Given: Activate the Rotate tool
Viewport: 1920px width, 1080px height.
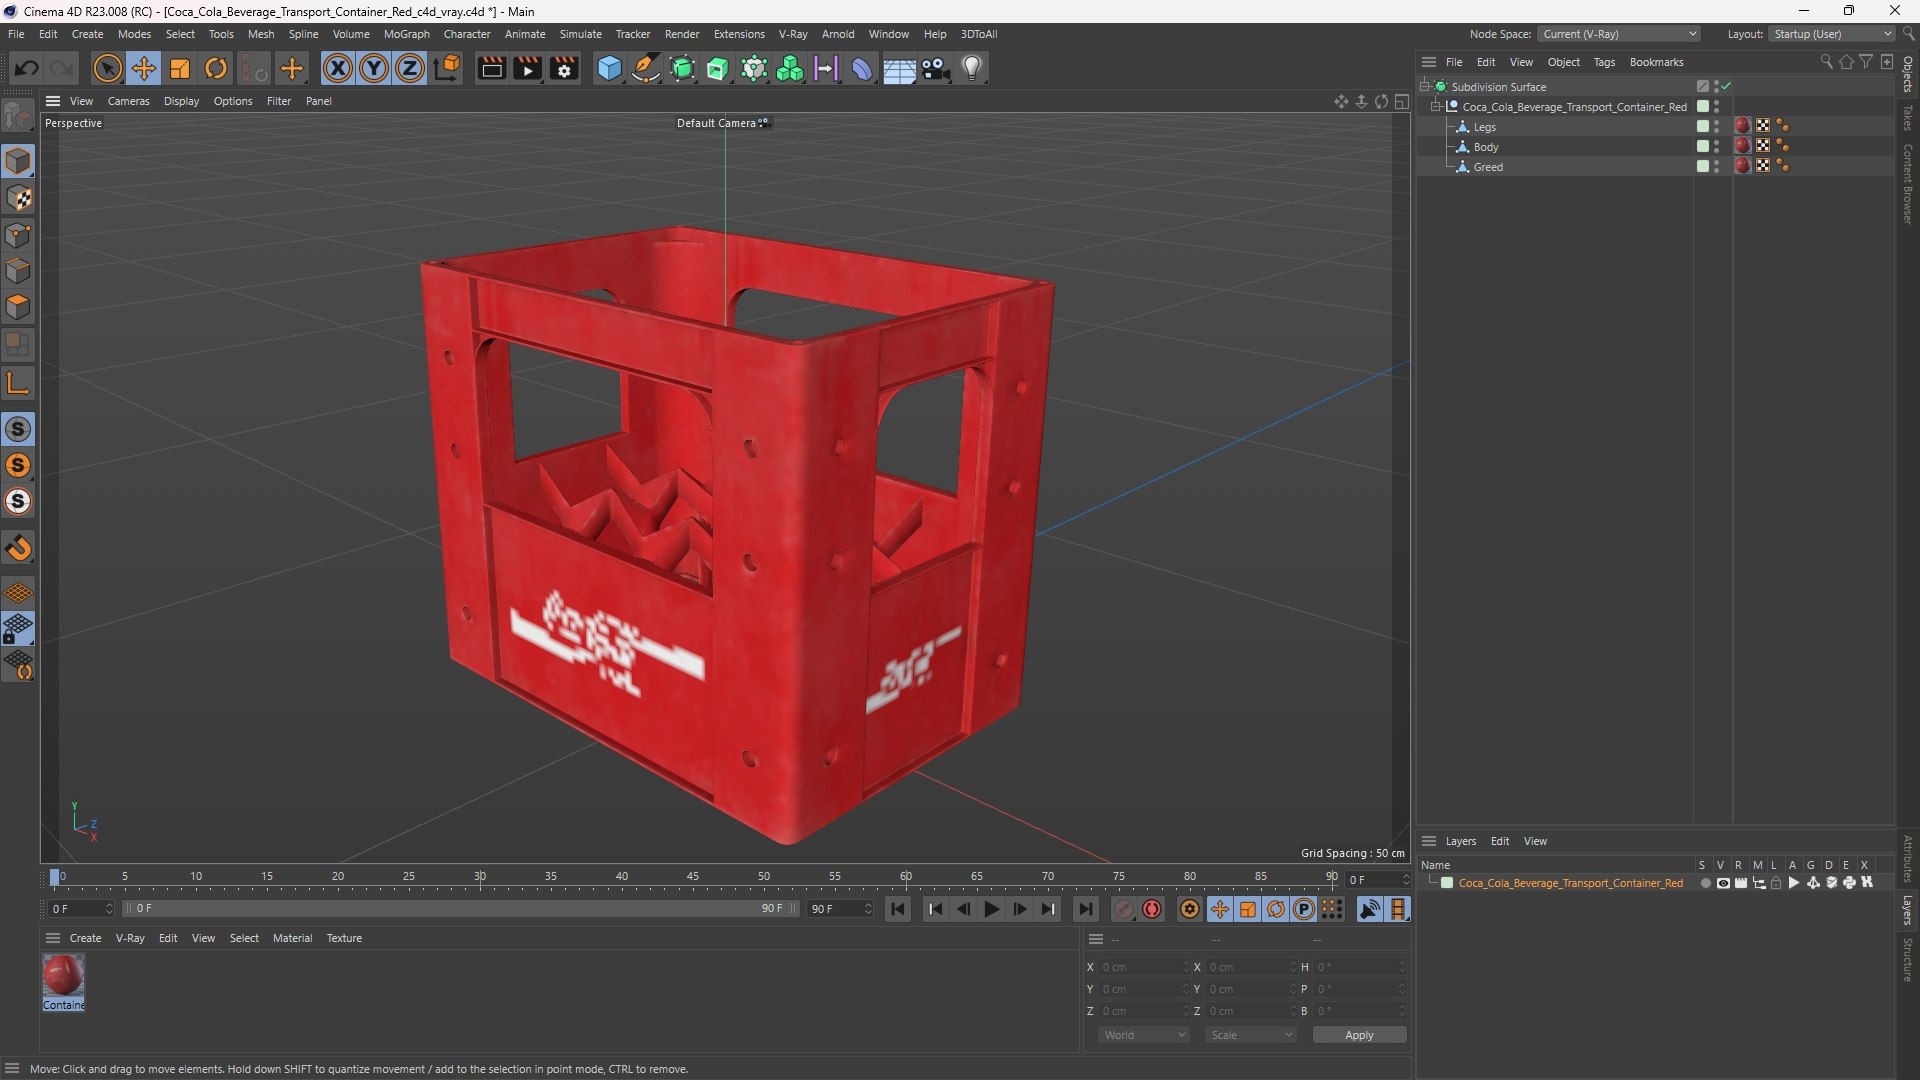Looking at the screenshot, I should click(x=216, y=68).
